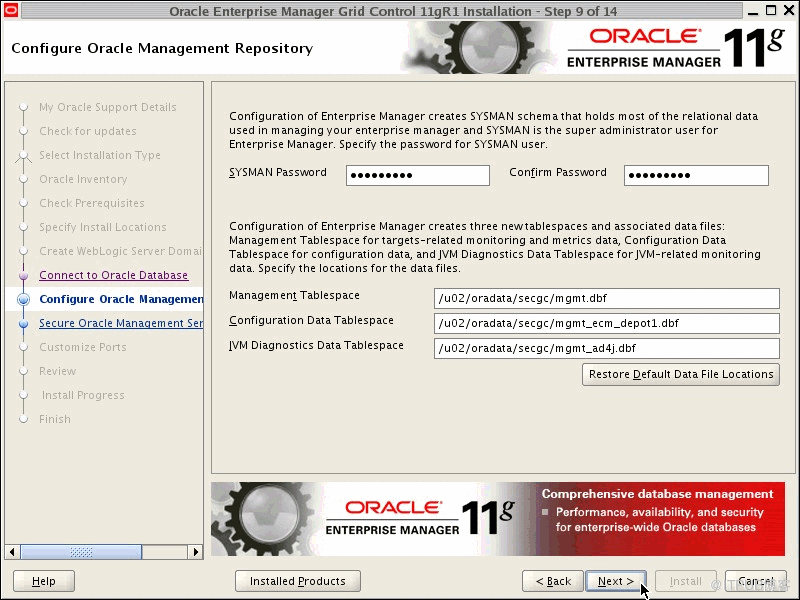Maximize the installation window
800x600 pixels.
[771, 11]
